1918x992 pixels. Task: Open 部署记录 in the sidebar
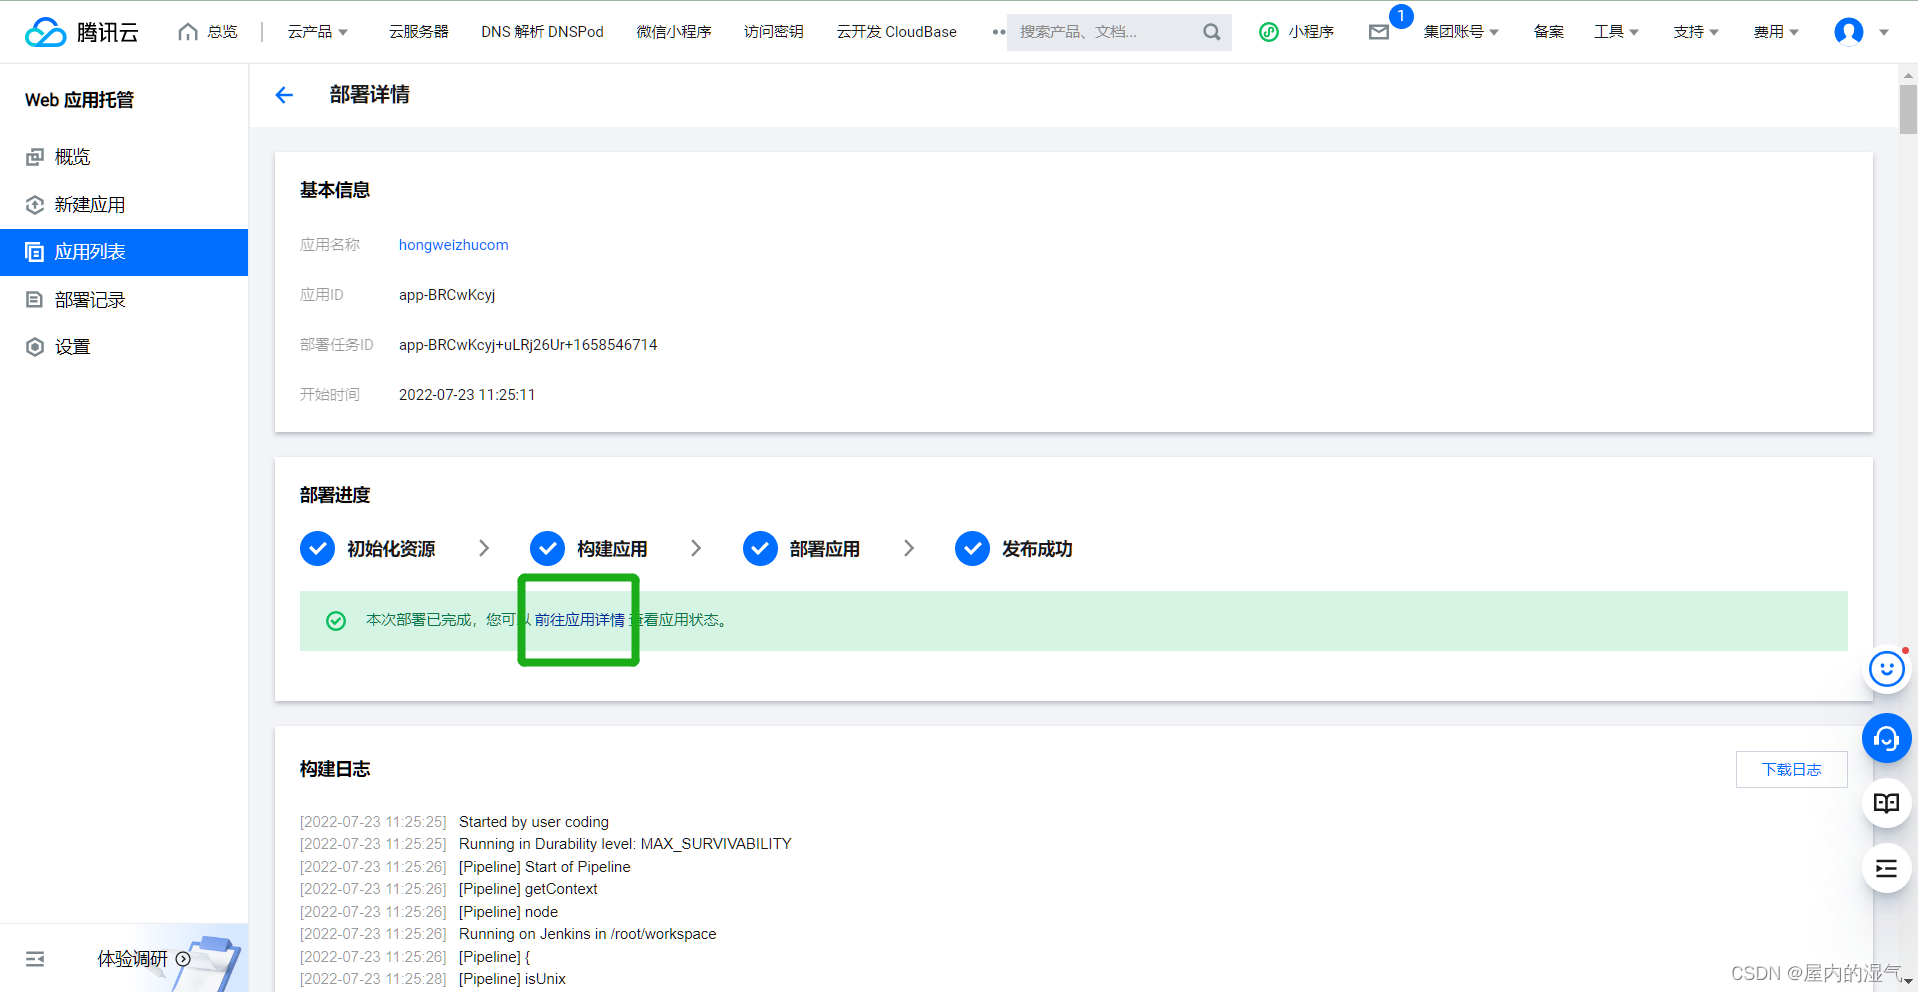click(x=124, y=300)
